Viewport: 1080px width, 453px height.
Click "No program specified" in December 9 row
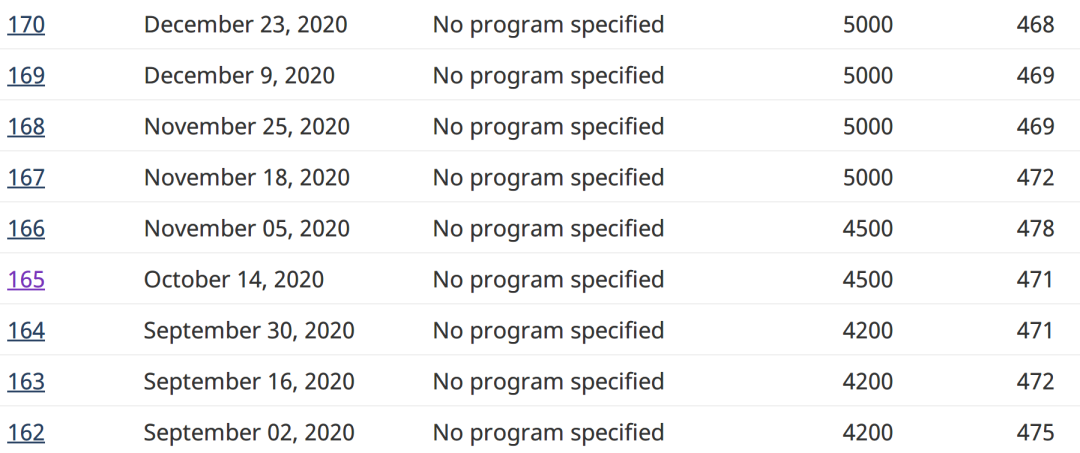coord(548,76)
